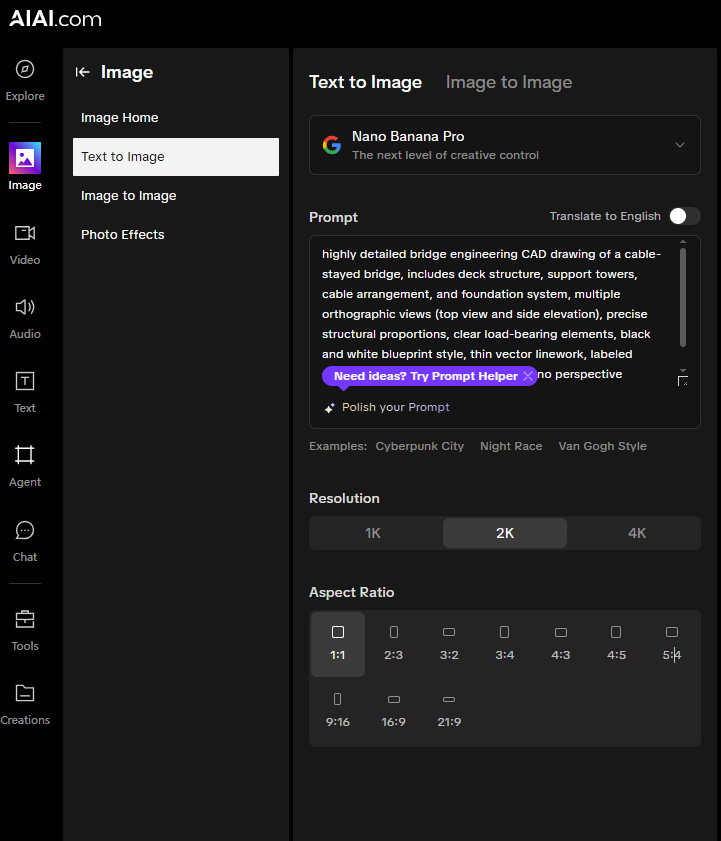Choose 3:2 aspect ratio
Image resolution: width=721 pixels, height=841 pixels.
point(449,644)
